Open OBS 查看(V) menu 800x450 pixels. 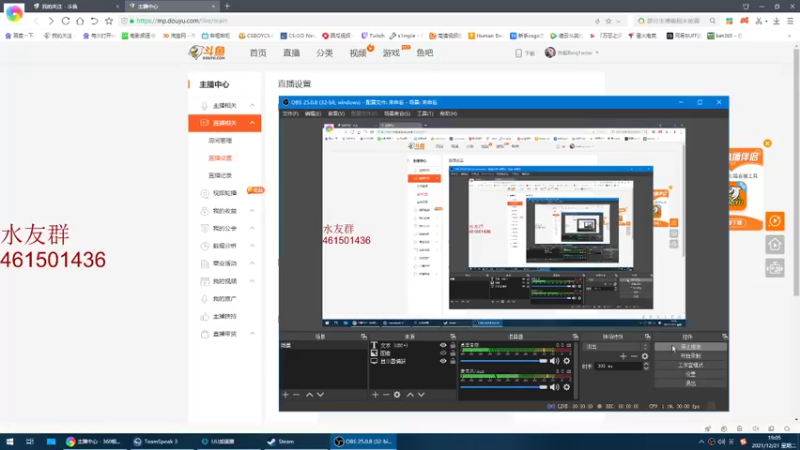tap(336, 113)
